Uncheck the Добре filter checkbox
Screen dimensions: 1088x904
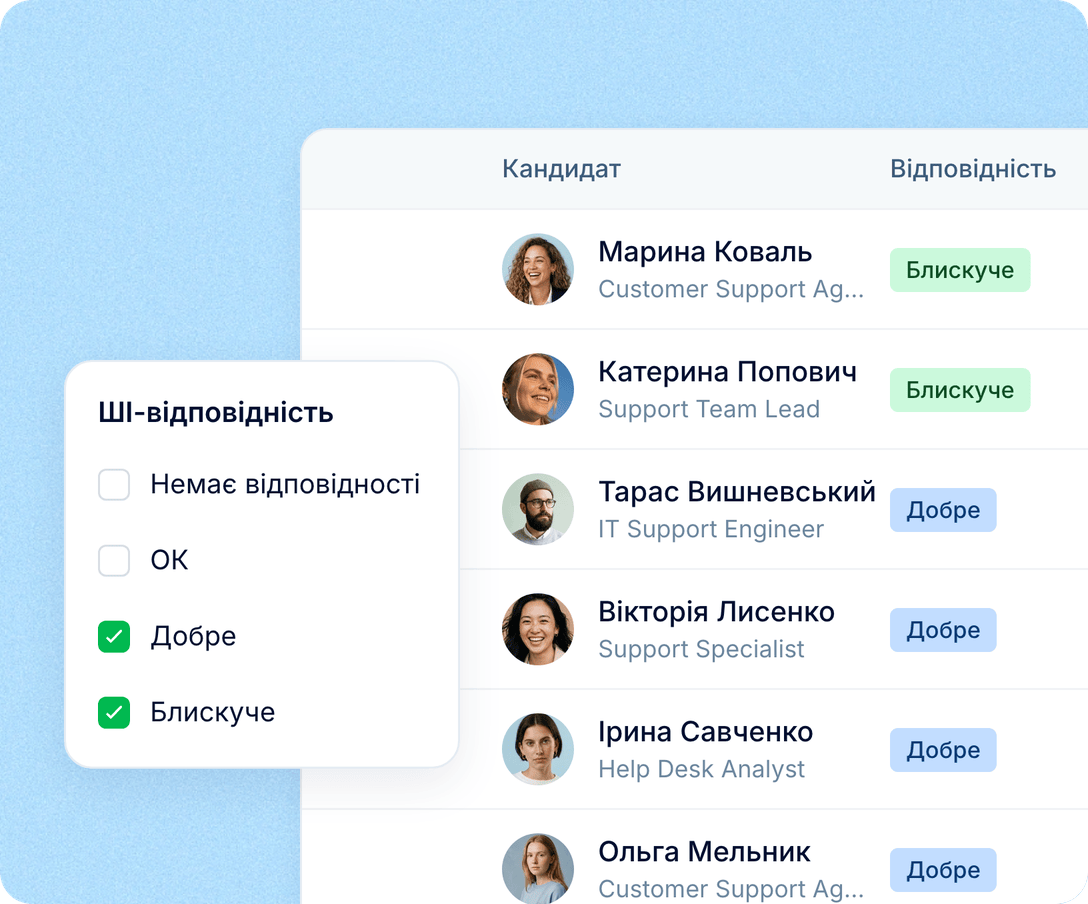point(114,636)
